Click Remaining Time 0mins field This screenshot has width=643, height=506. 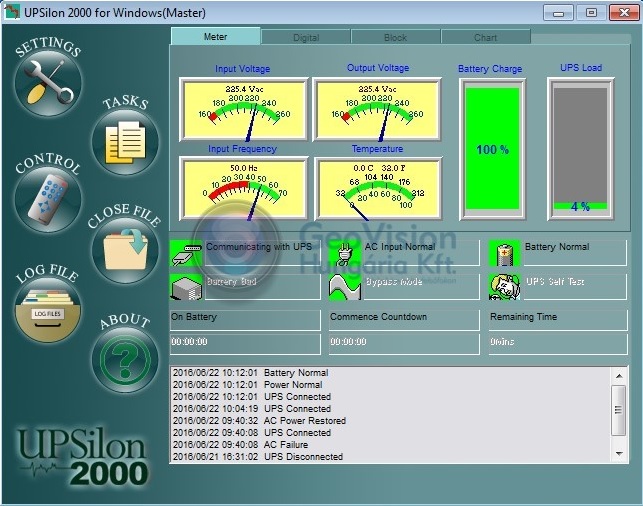558,344
